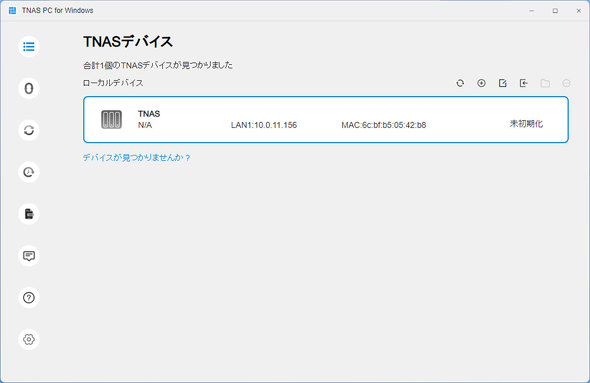This screenshot has width=590, height=383.
Task: Click the MAC:6c:bf:b5:05:42:b8 value
Action: [384, 125]
